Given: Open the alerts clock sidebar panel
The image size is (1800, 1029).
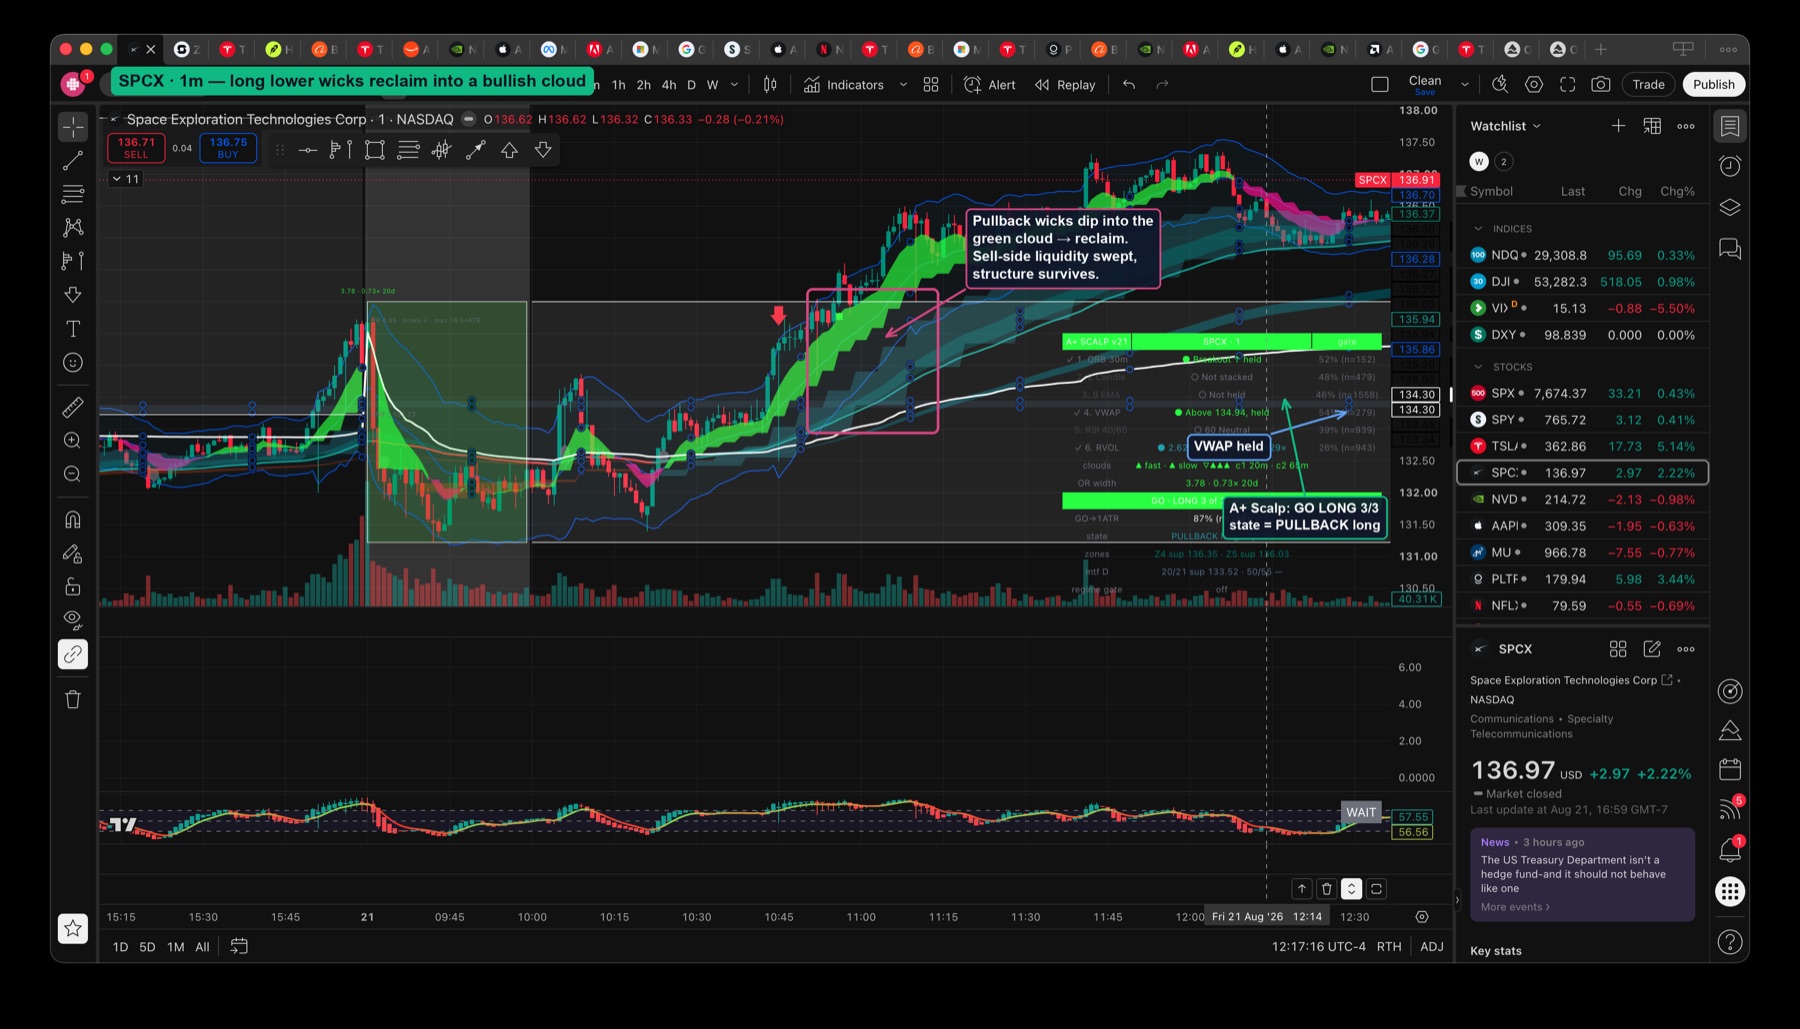Looking at the screenshot, I should (1730, 166).
